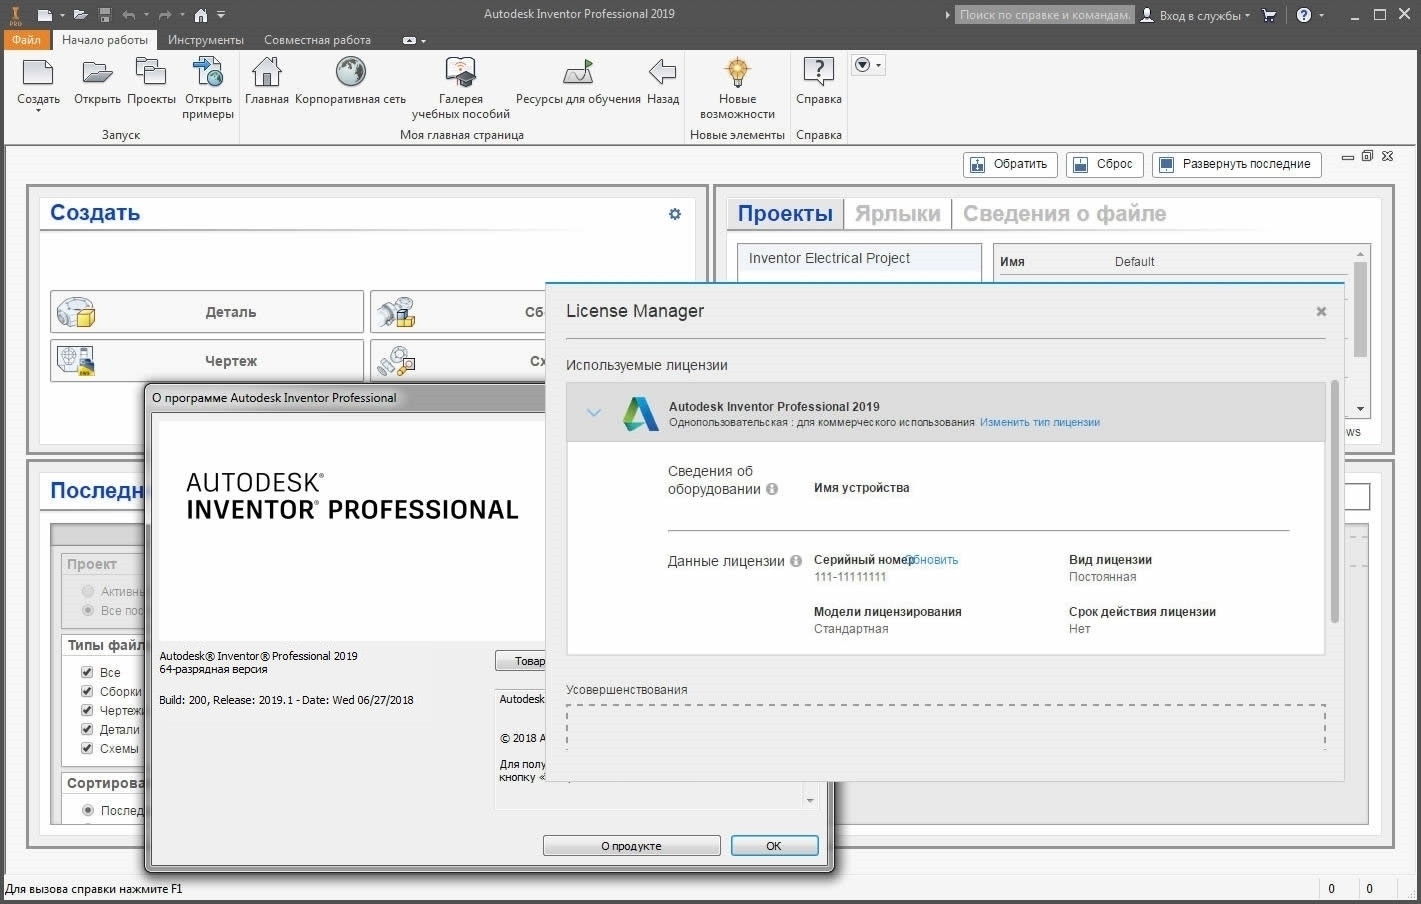Click Чертеж button in Создать panel
Image resolution: width=1421 pixels, height=904 pixels.
[x=207, y=361]
